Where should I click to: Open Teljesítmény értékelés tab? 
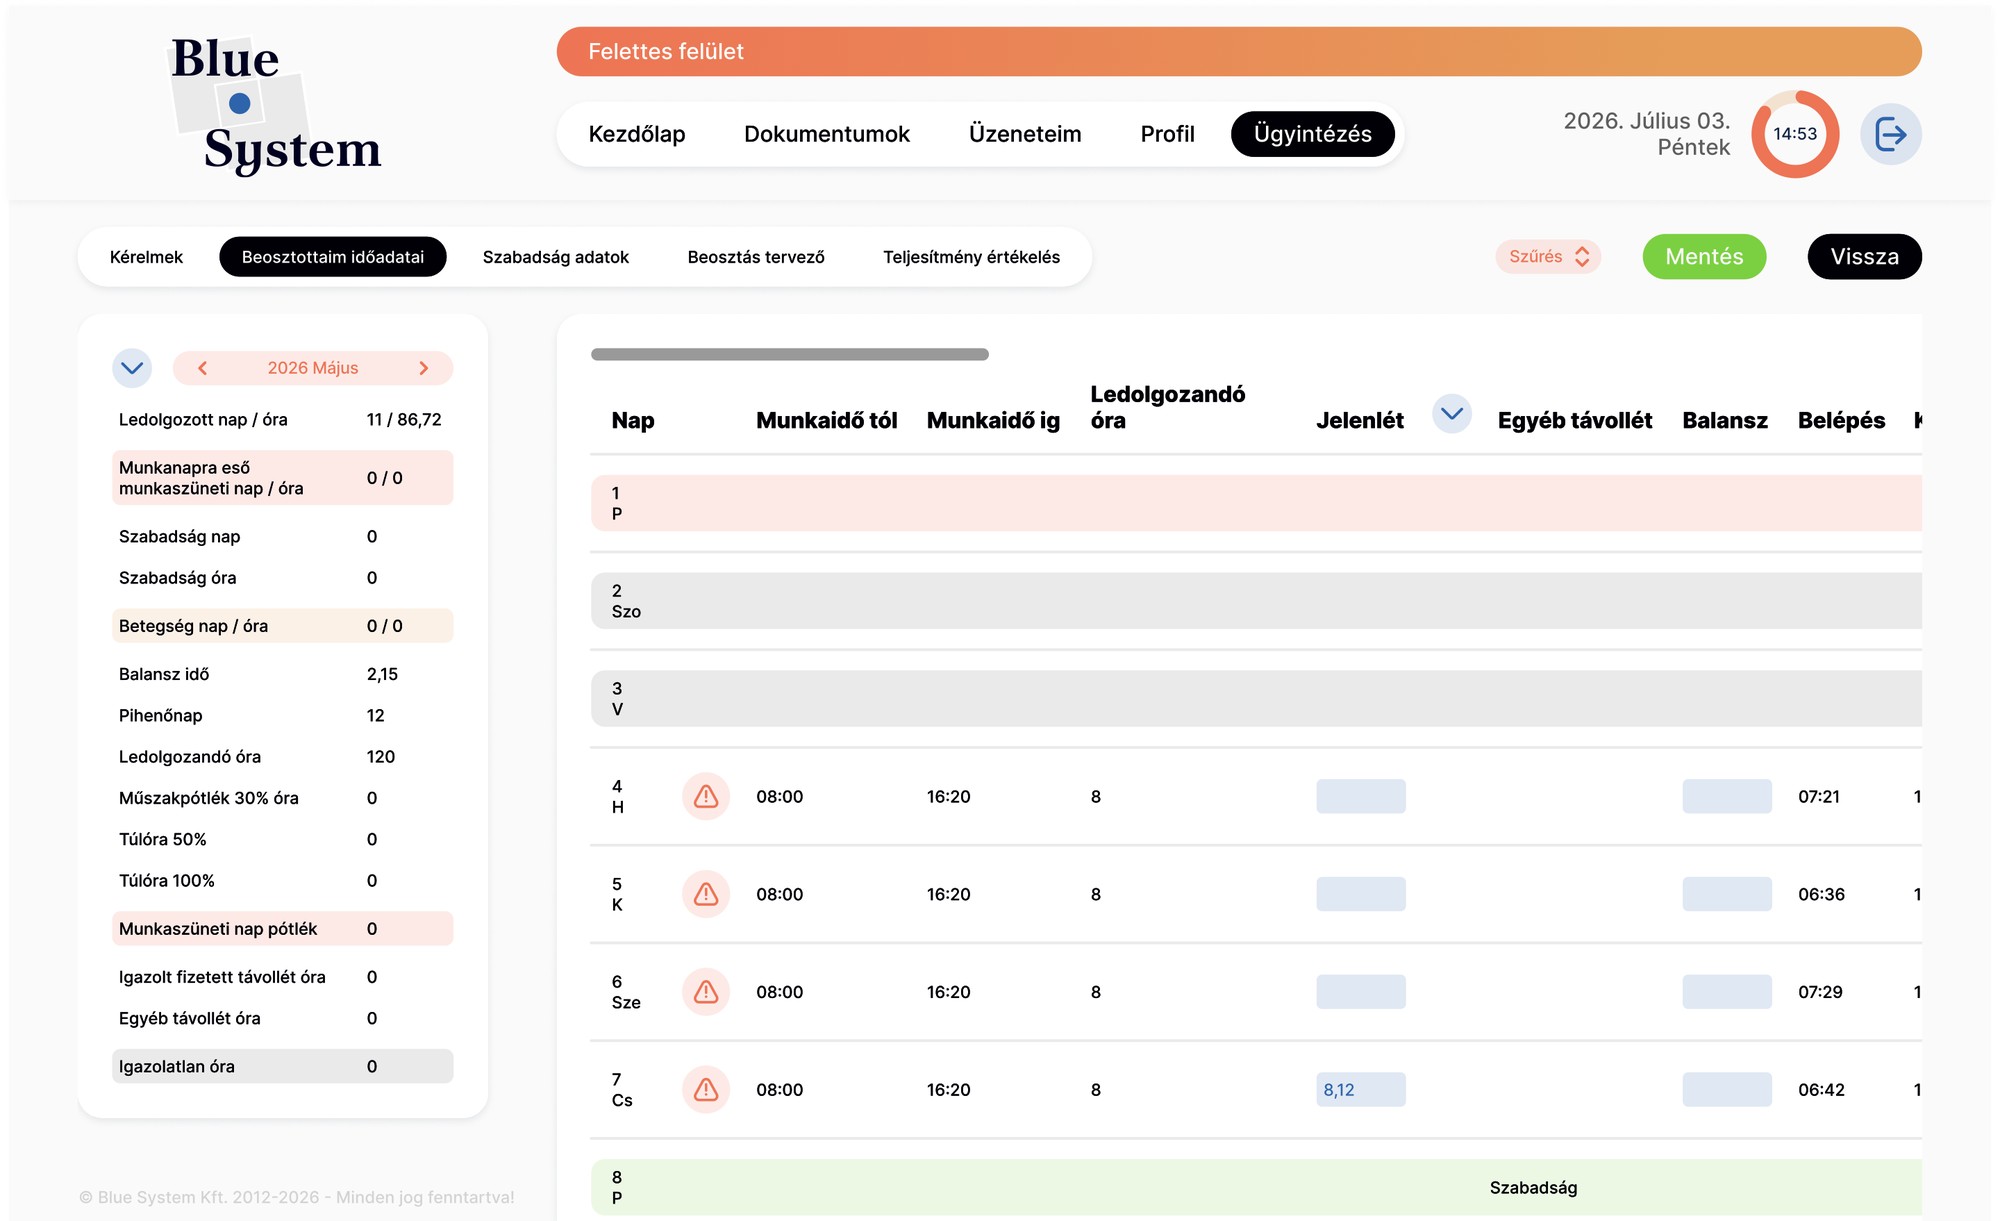point(972,257)
